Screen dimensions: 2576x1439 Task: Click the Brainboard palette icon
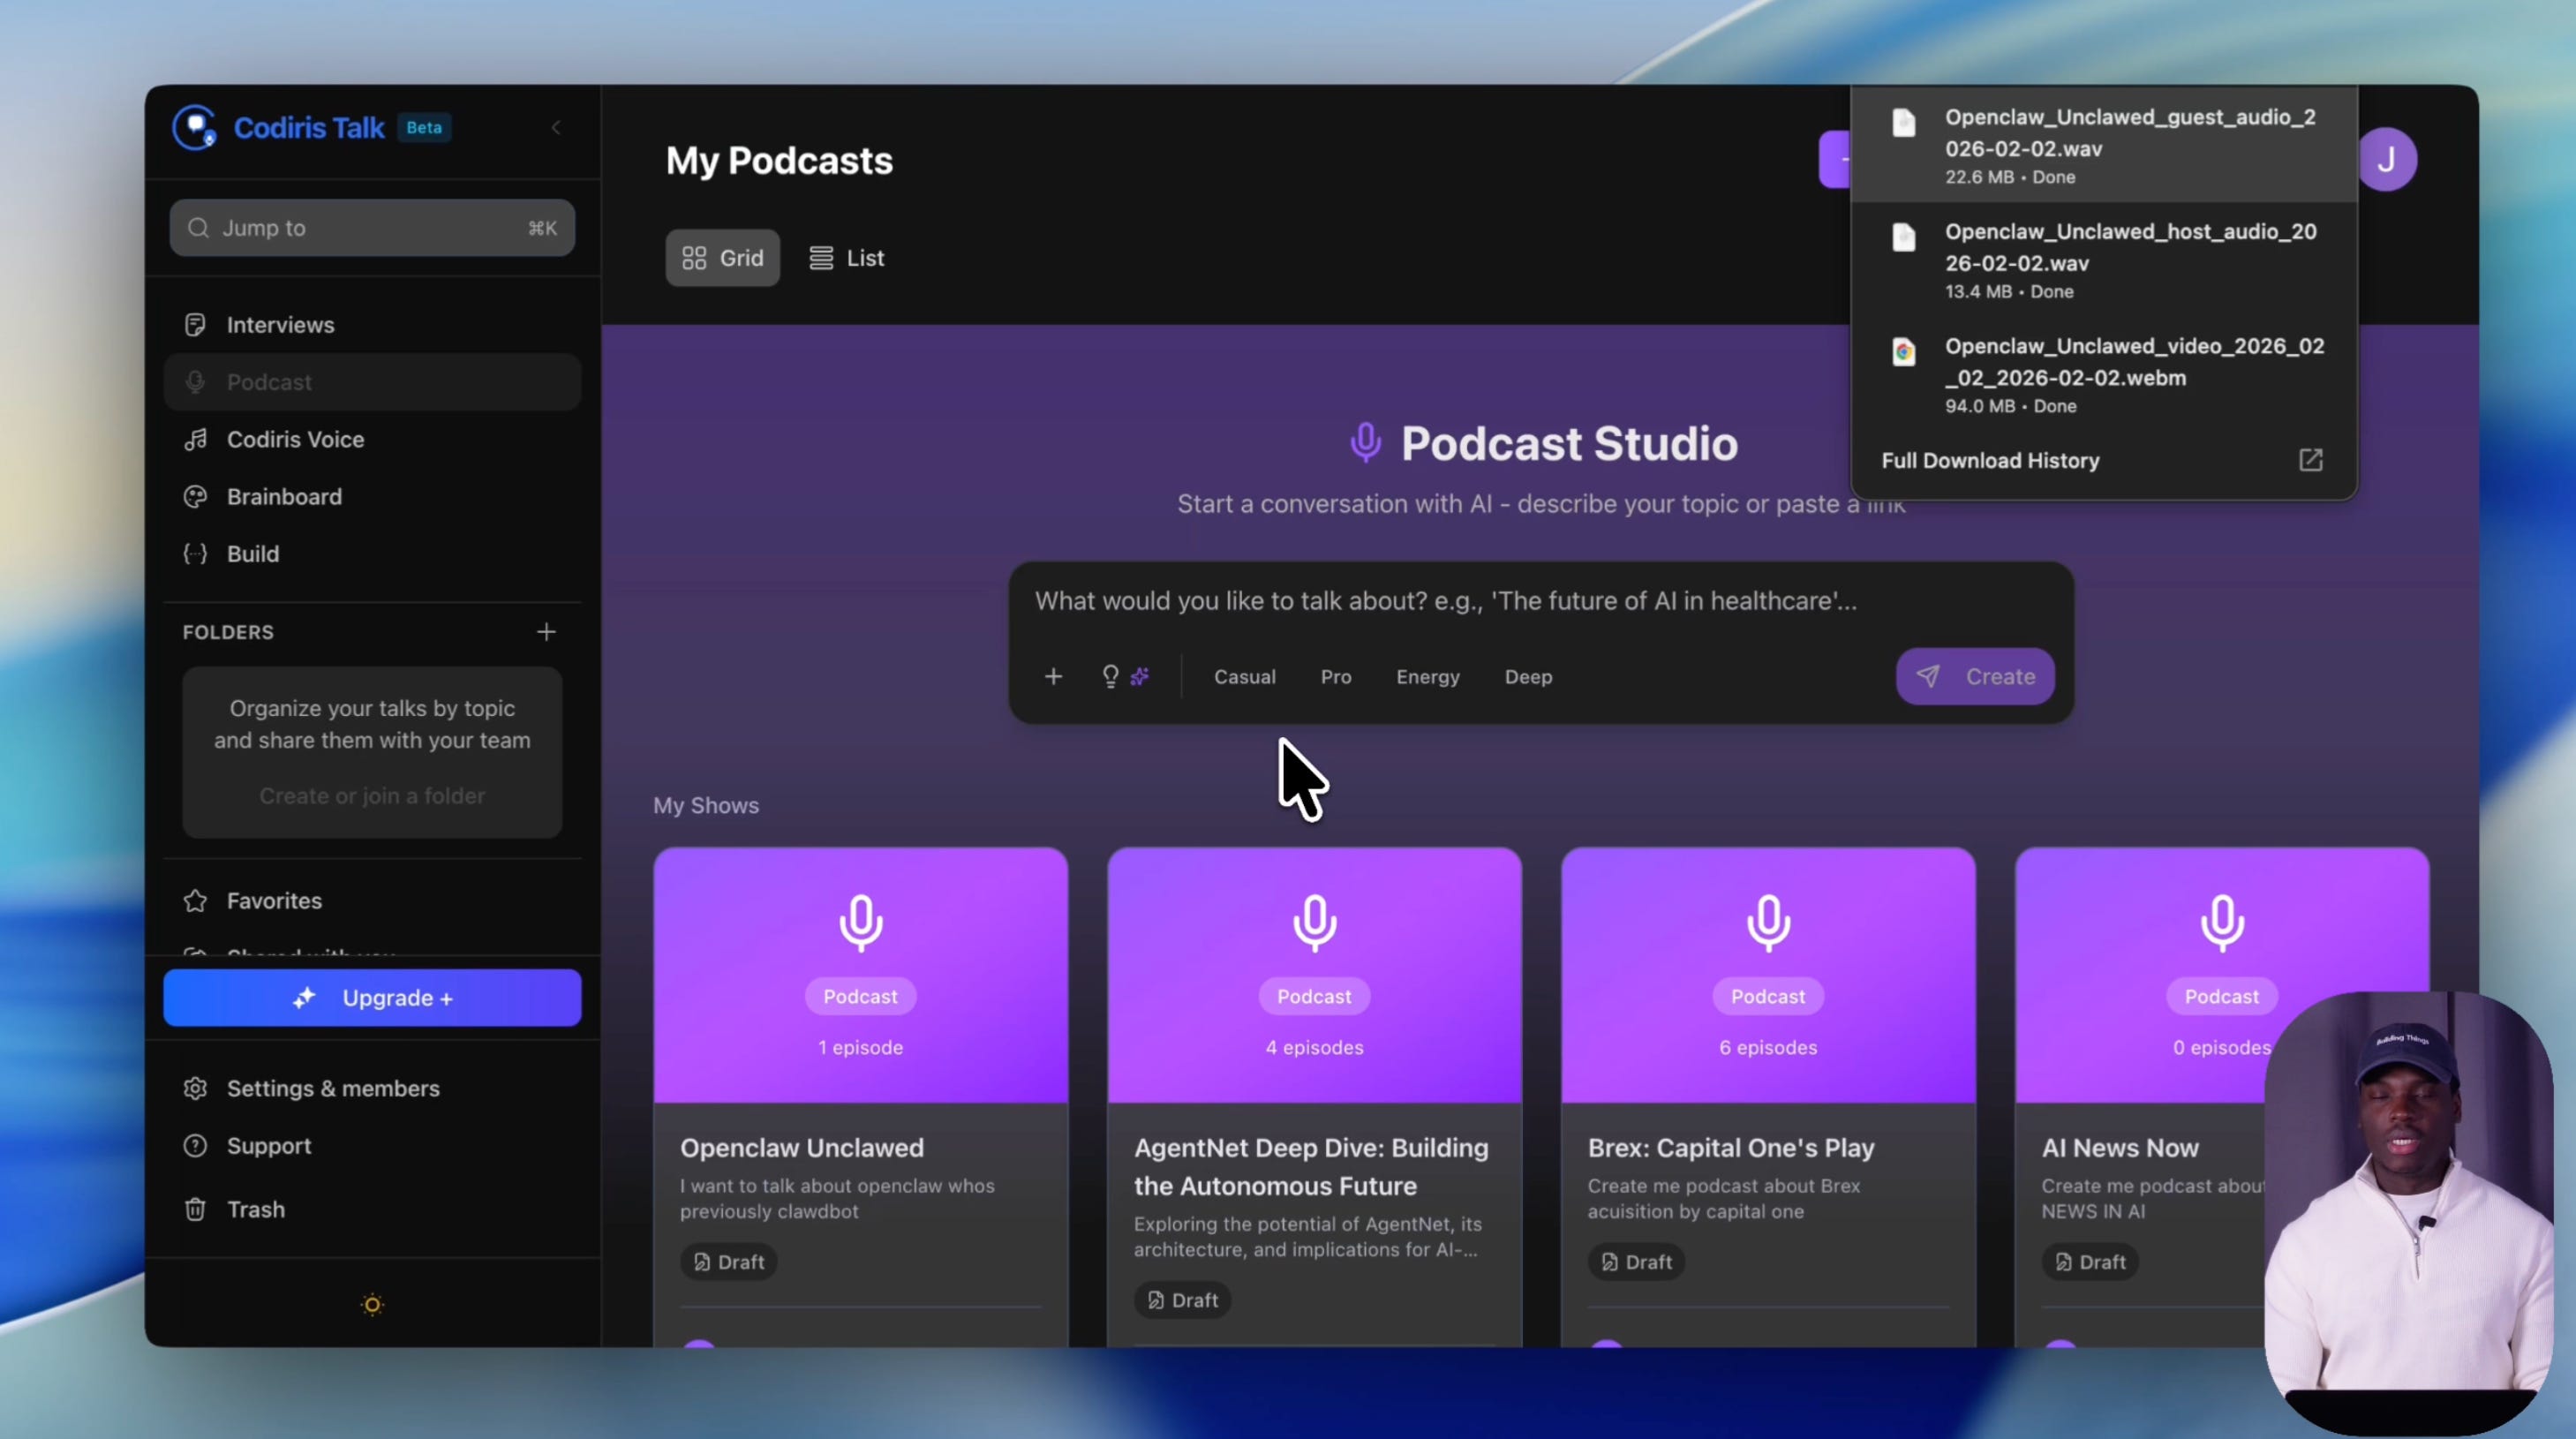[195, 497]
